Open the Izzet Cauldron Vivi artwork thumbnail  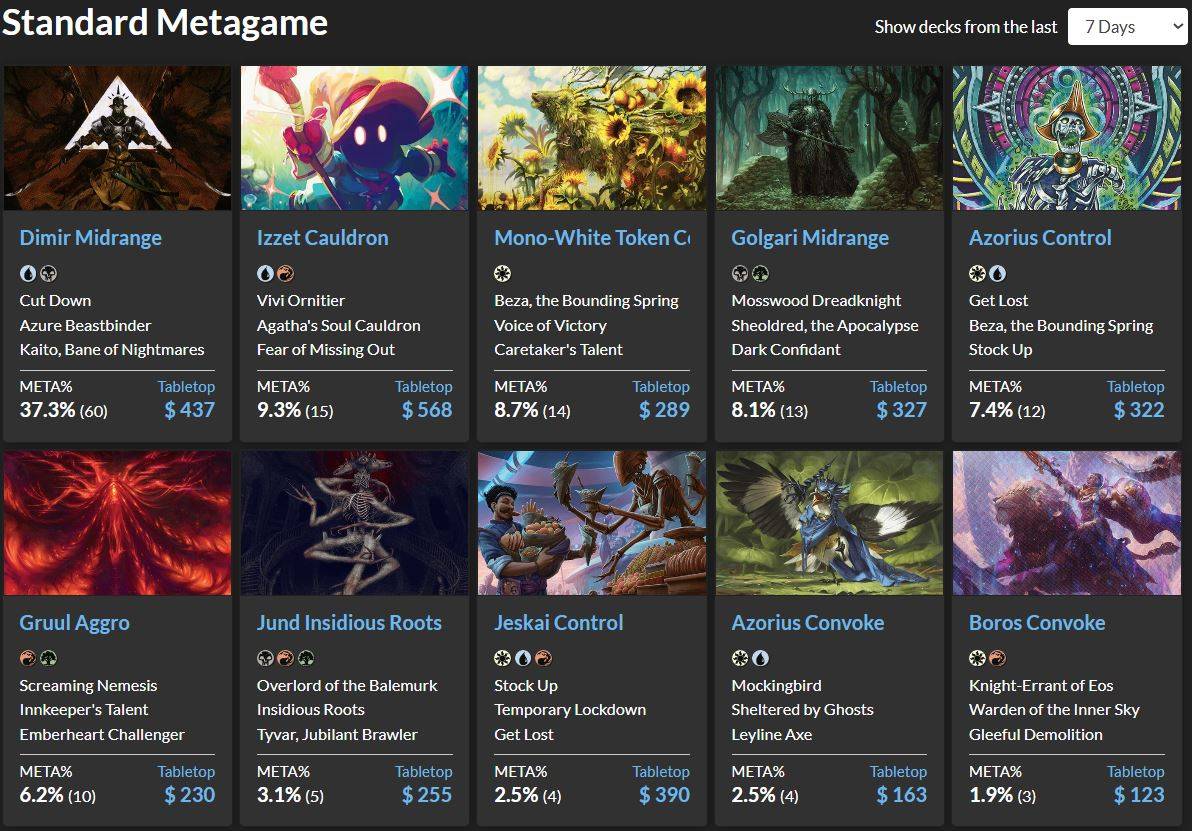coord(354,138)
